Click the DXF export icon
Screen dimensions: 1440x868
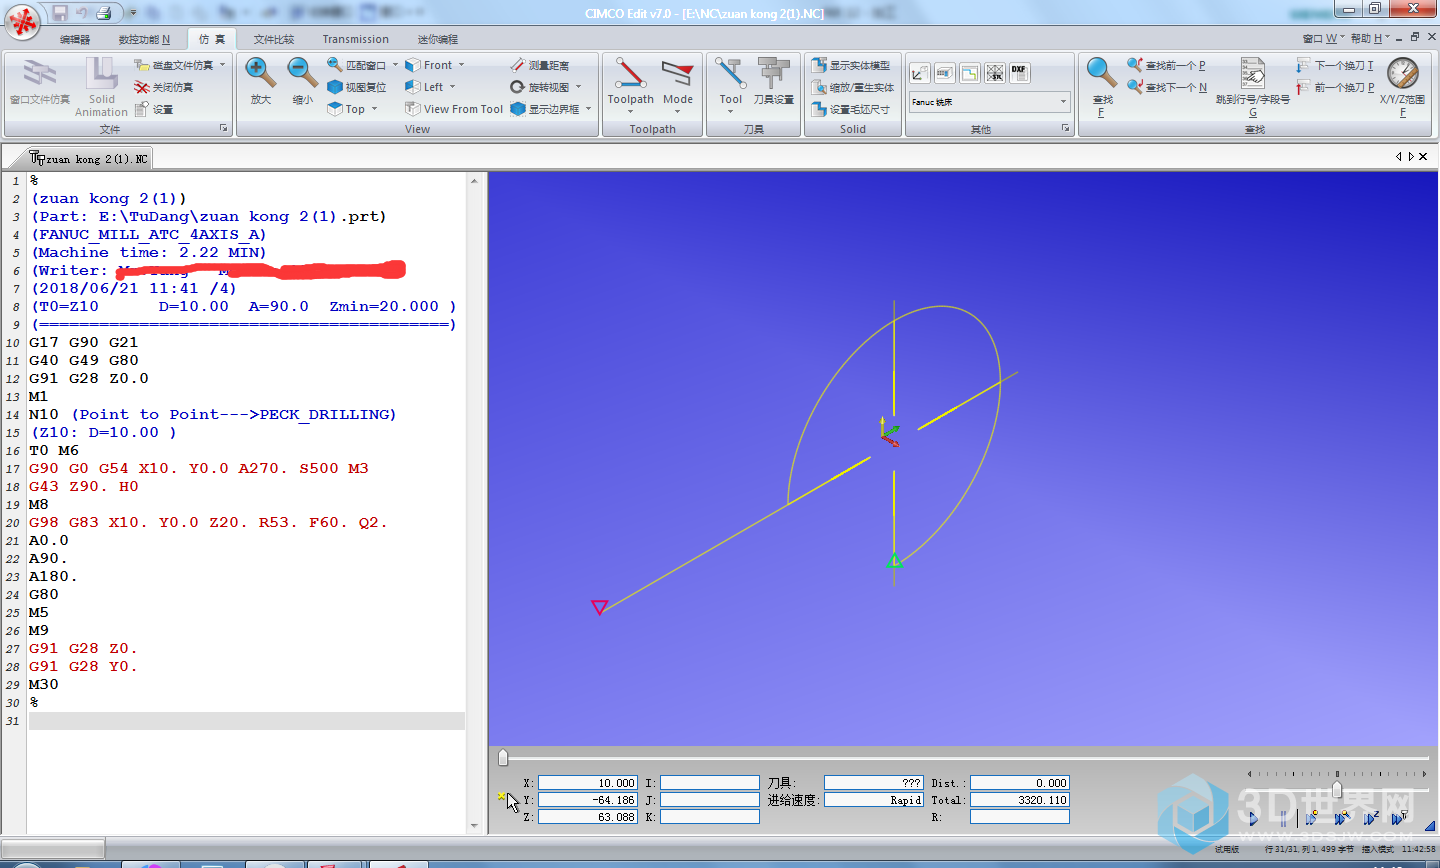(1019, 72)
